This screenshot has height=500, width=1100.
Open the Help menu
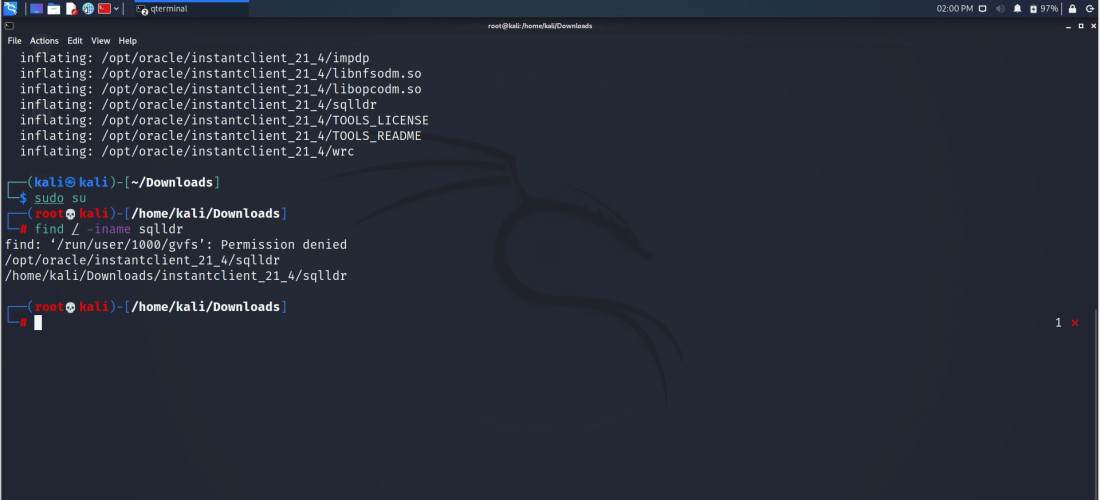tap(128, 41)
